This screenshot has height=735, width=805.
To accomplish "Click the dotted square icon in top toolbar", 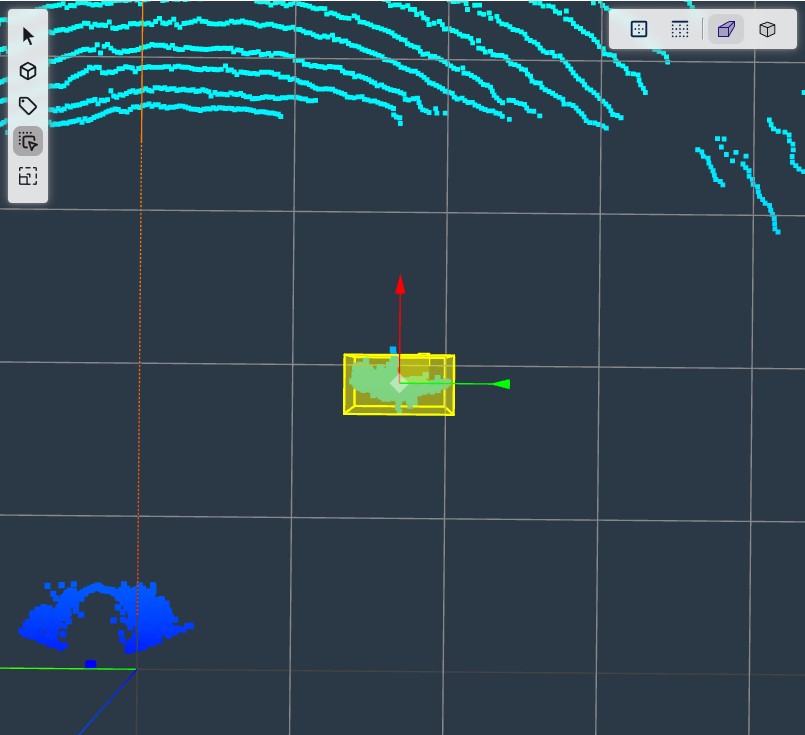I will coord(639,30).
